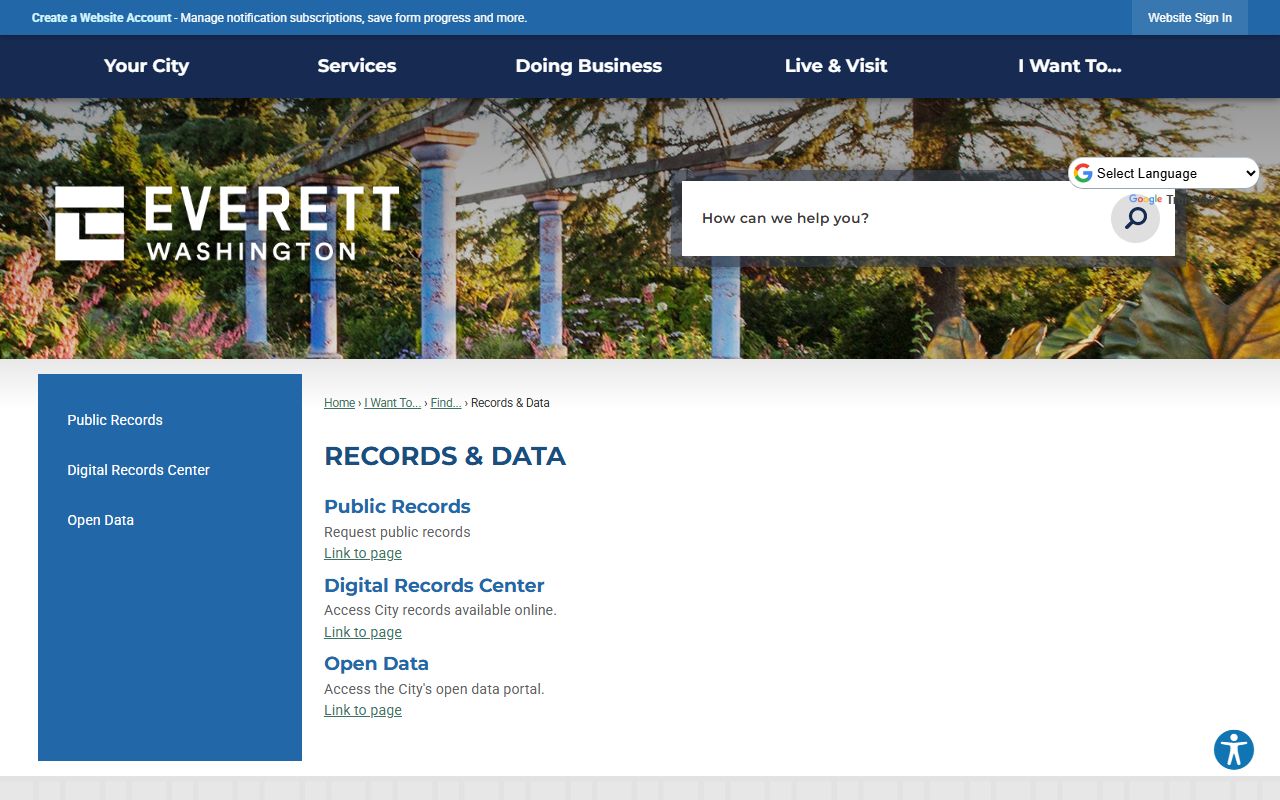This screenshot has height=800, width=1280.
Task: Click the I Want To... breadcrumb link
Action: (393, 403)
